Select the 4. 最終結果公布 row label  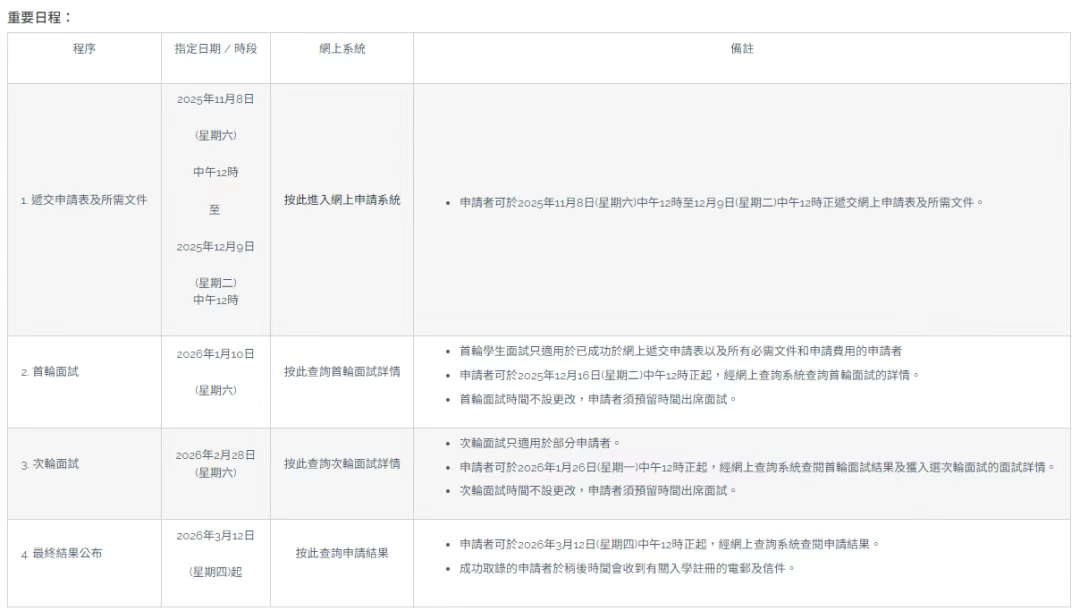(61, 553)
